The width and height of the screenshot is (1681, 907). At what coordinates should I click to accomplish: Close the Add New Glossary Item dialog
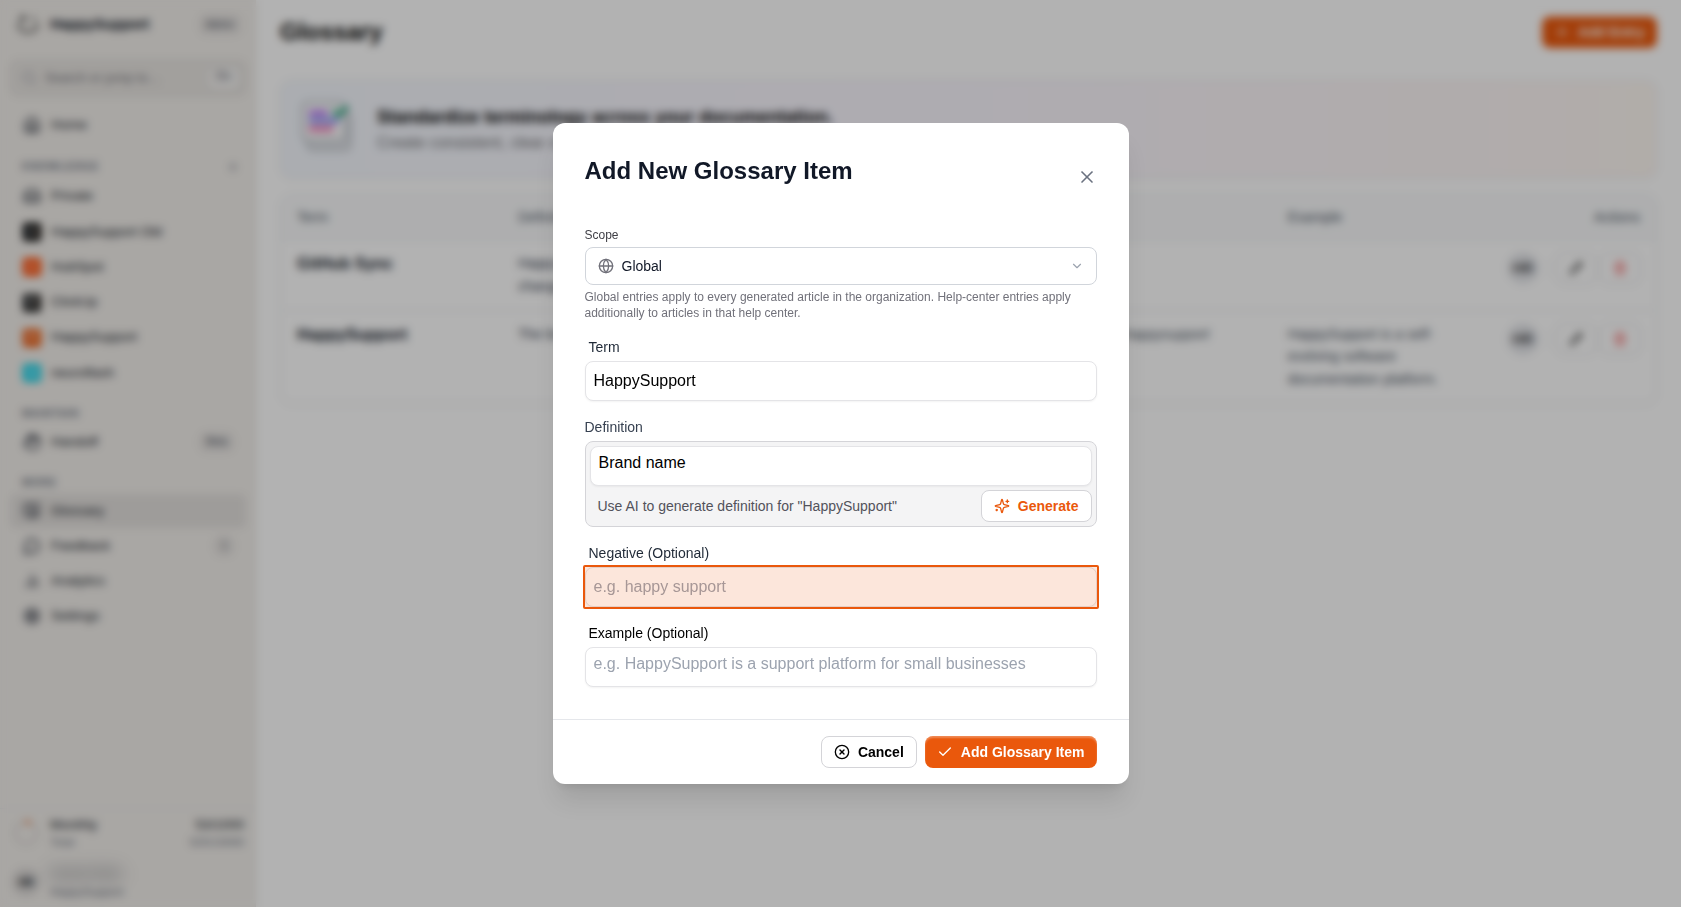[x=1086, y=177]
